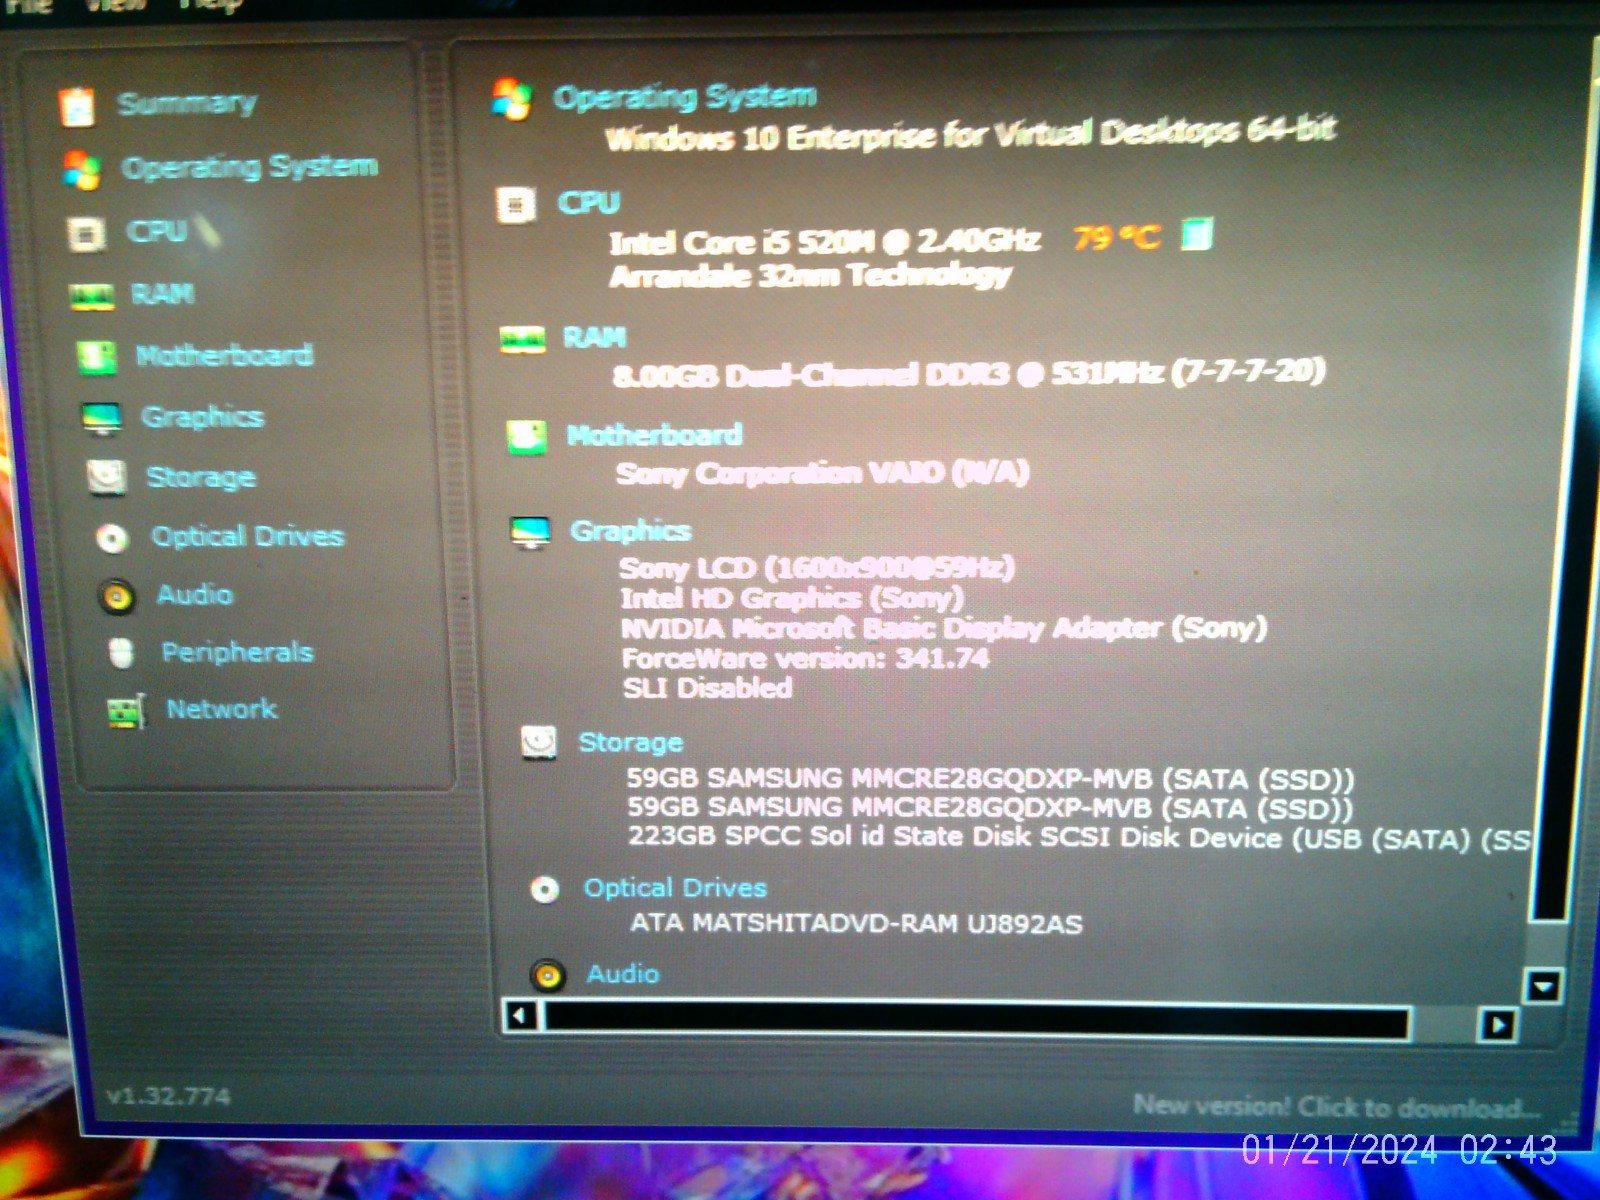Image resolution: width=1600 pixels, height=1200 pixels.
Task: Click the horizontal scrollbar left arrow
Action: pyautogui.click(x=519, y=1018)
